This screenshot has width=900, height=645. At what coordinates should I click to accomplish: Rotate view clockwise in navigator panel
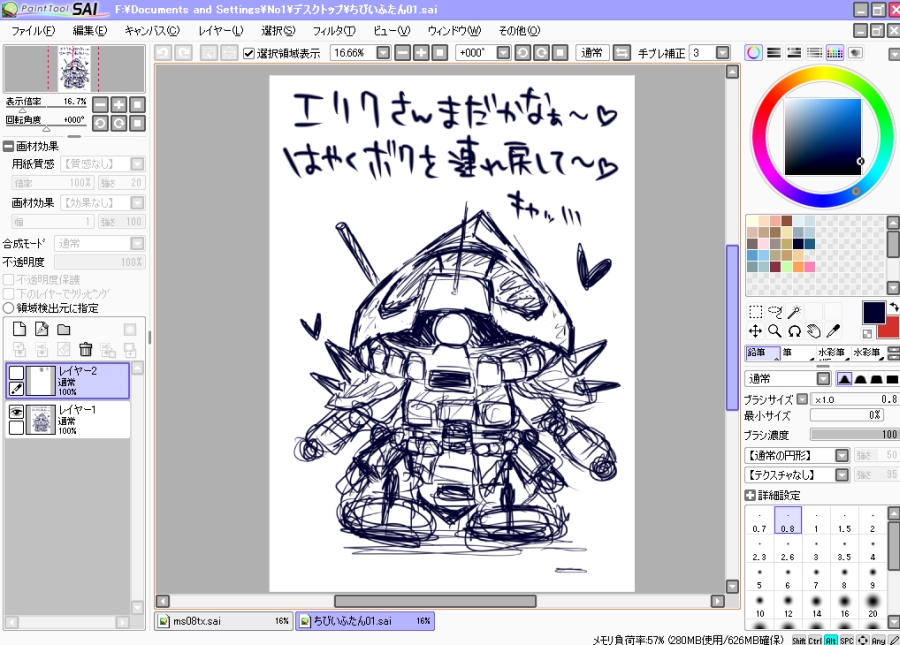pos(119,123)
